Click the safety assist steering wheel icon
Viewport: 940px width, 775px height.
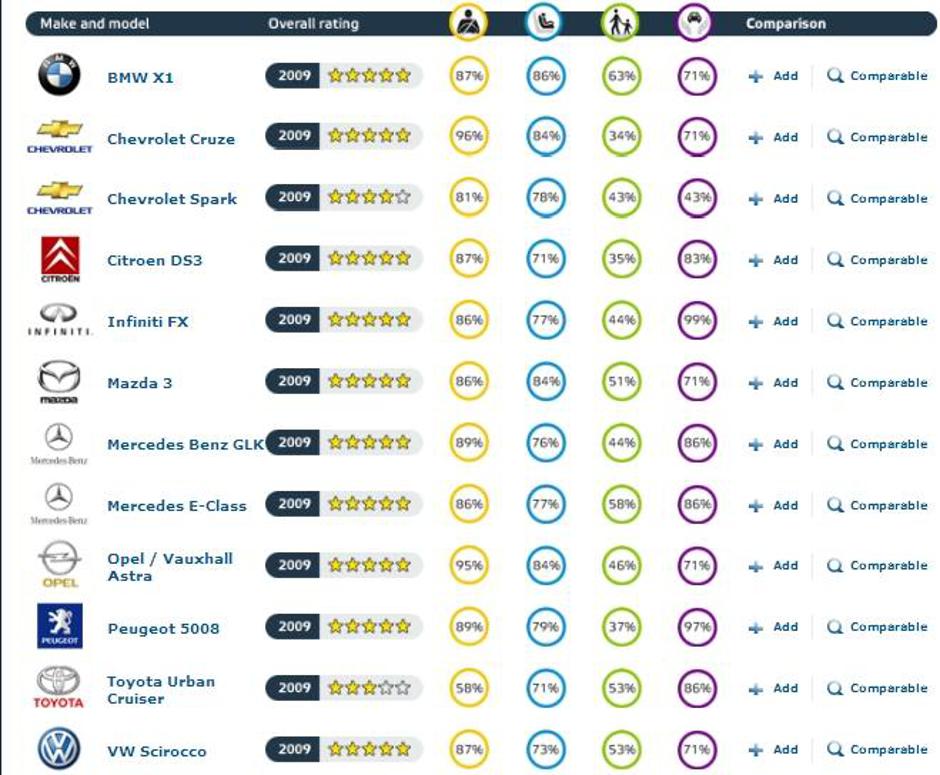tap(696, 21)
